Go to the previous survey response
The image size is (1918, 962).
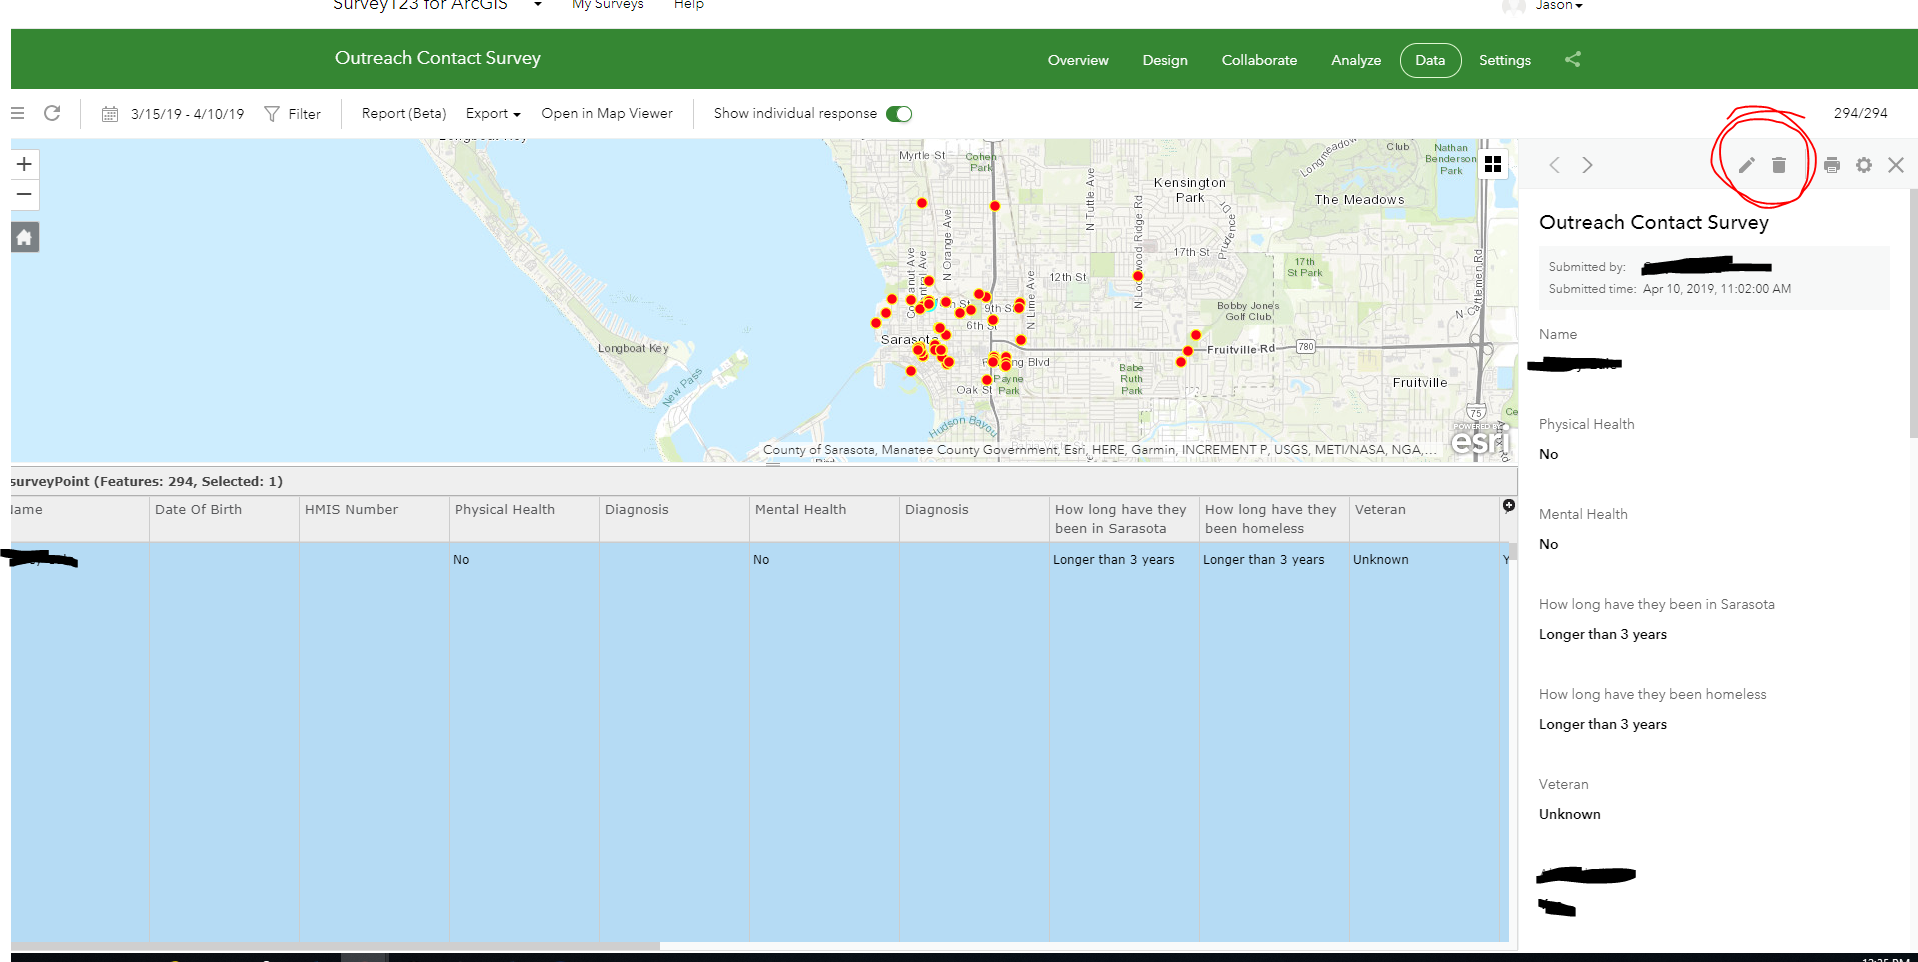[x=1554, y=165]
